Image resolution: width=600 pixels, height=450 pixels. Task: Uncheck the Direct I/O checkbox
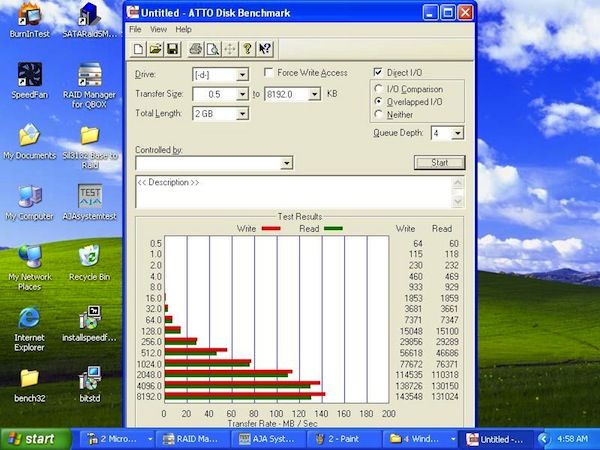(x=378, y=72)
